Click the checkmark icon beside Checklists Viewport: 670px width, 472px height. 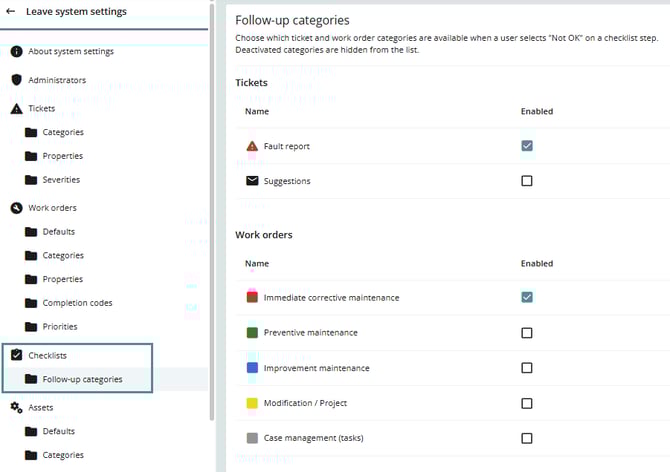16,355
